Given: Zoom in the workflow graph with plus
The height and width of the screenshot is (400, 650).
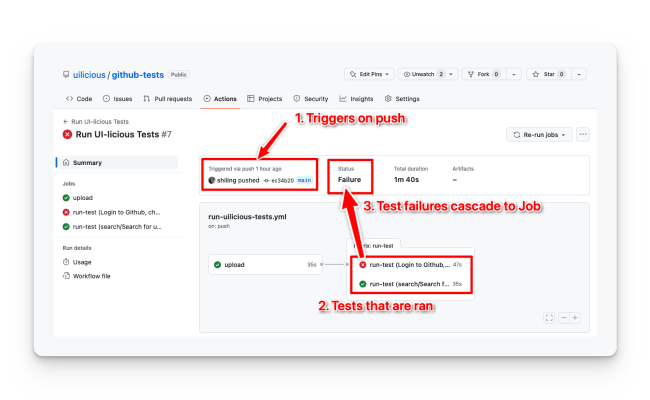Looking at the screenshot, I should (x=575, y=318).
